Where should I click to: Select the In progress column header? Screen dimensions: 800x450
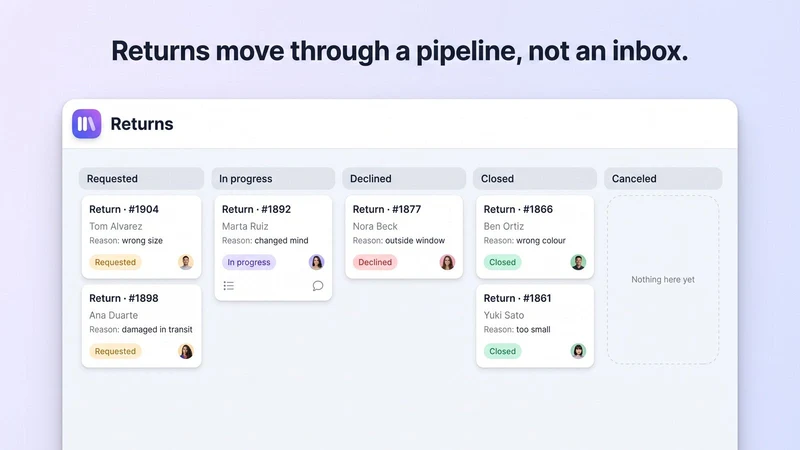click(x=273, y=179)
